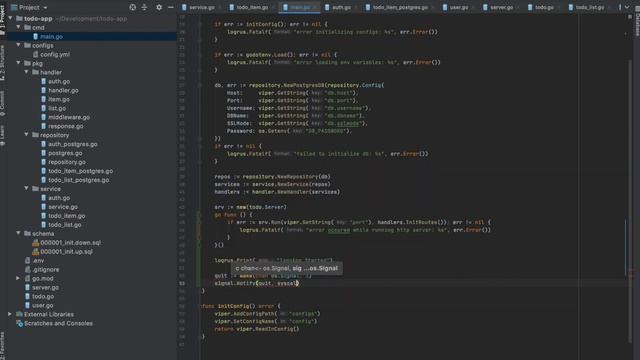The height and width of the screenshot is (360, 640).
Task: Select item.go in handler folder
Action: (59, 99)
